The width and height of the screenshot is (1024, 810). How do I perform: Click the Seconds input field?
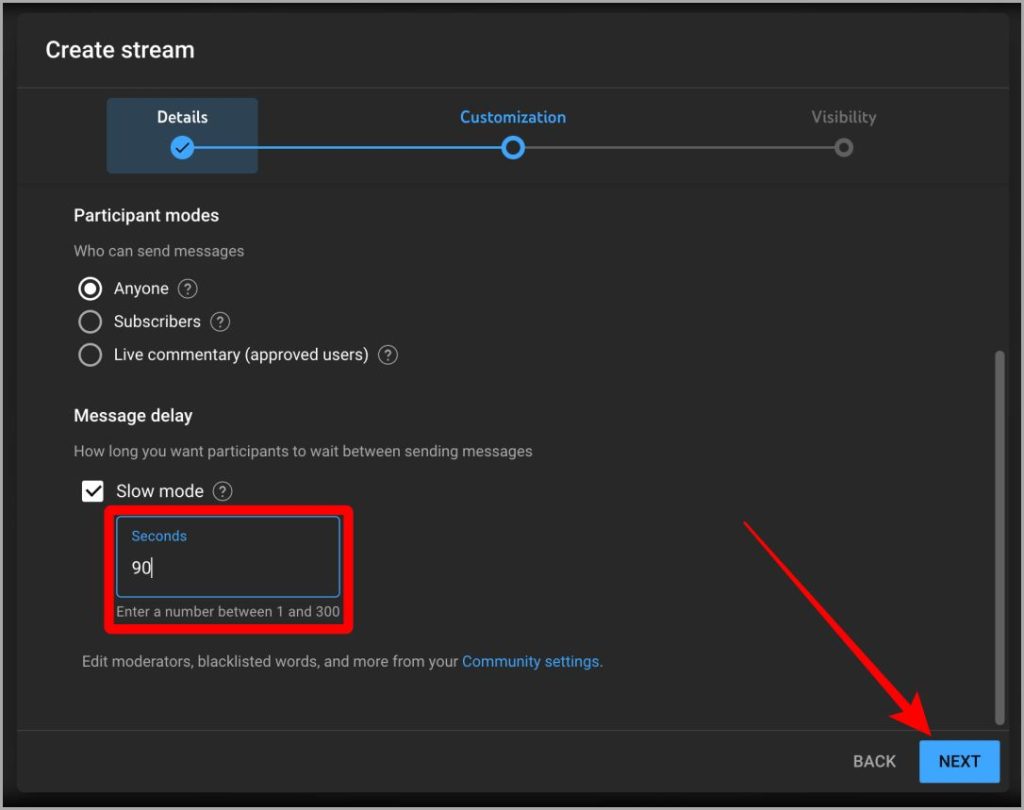pos(228,557)
